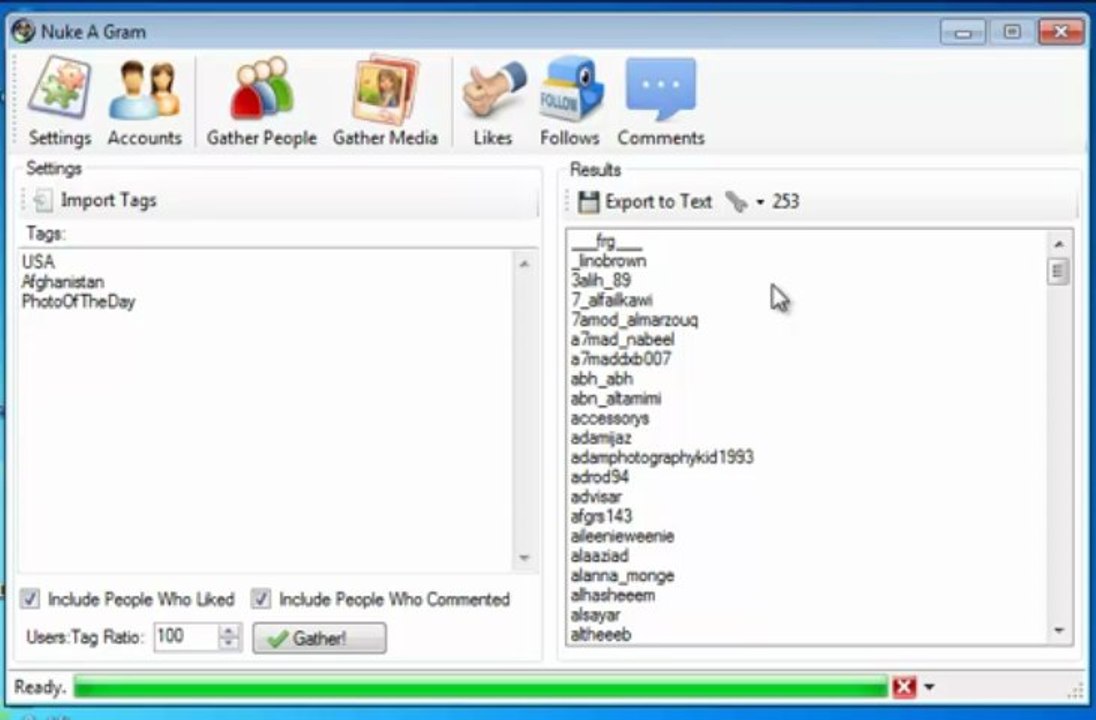Click the 253 results count
This screenshot has width=1096, height=720.
(786, 202)
